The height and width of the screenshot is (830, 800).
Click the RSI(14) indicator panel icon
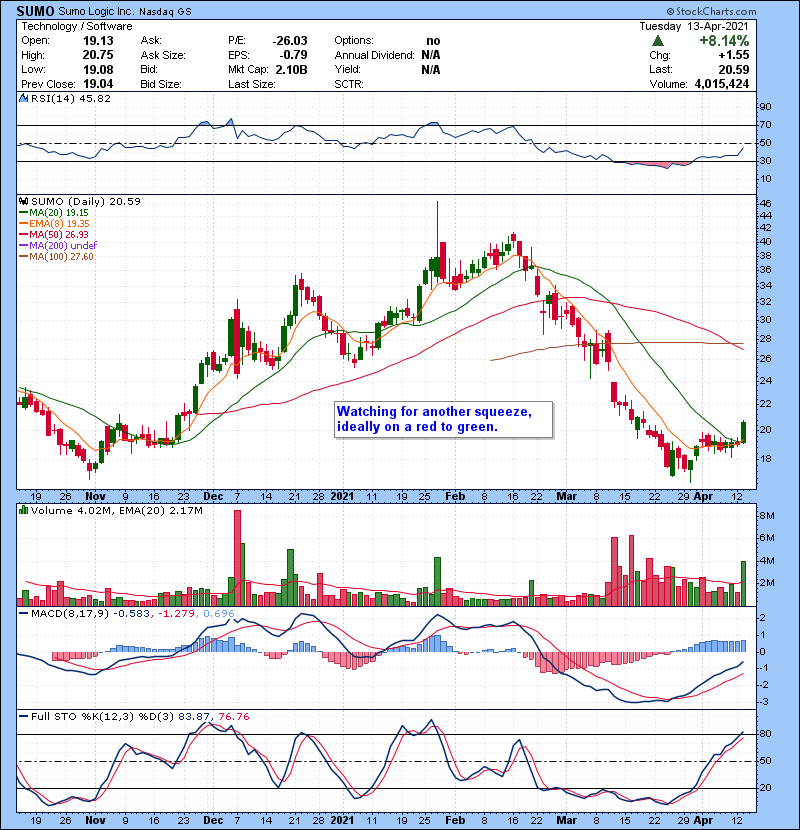click(x=23, y=98)
